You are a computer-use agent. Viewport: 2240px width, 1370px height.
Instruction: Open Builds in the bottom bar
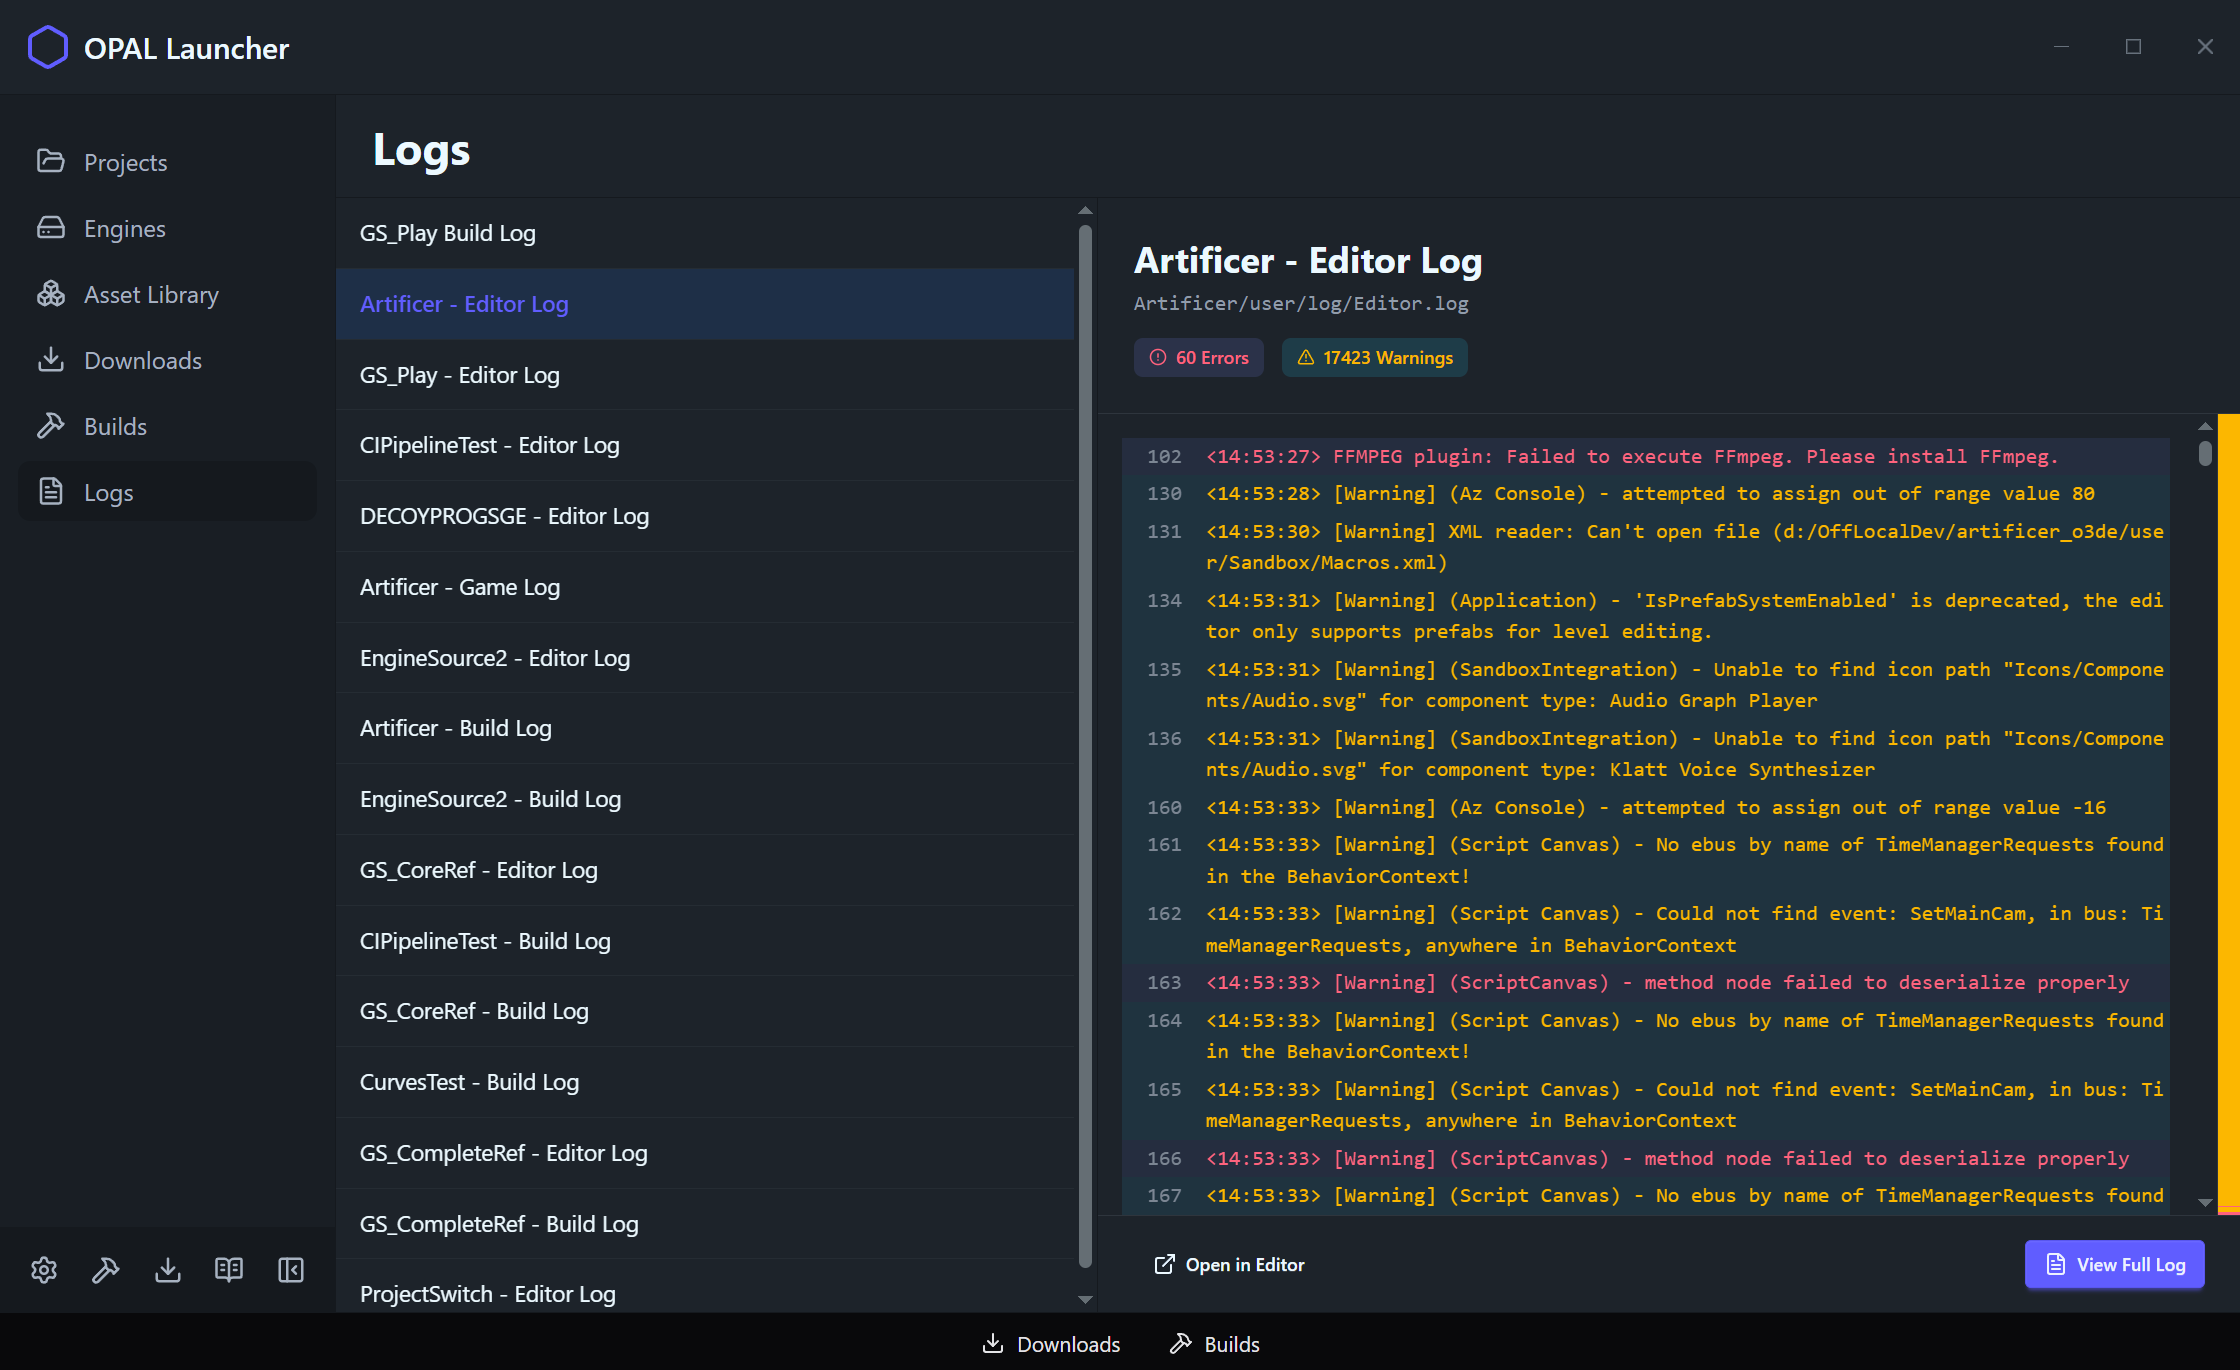(x=1215, y=1344)
